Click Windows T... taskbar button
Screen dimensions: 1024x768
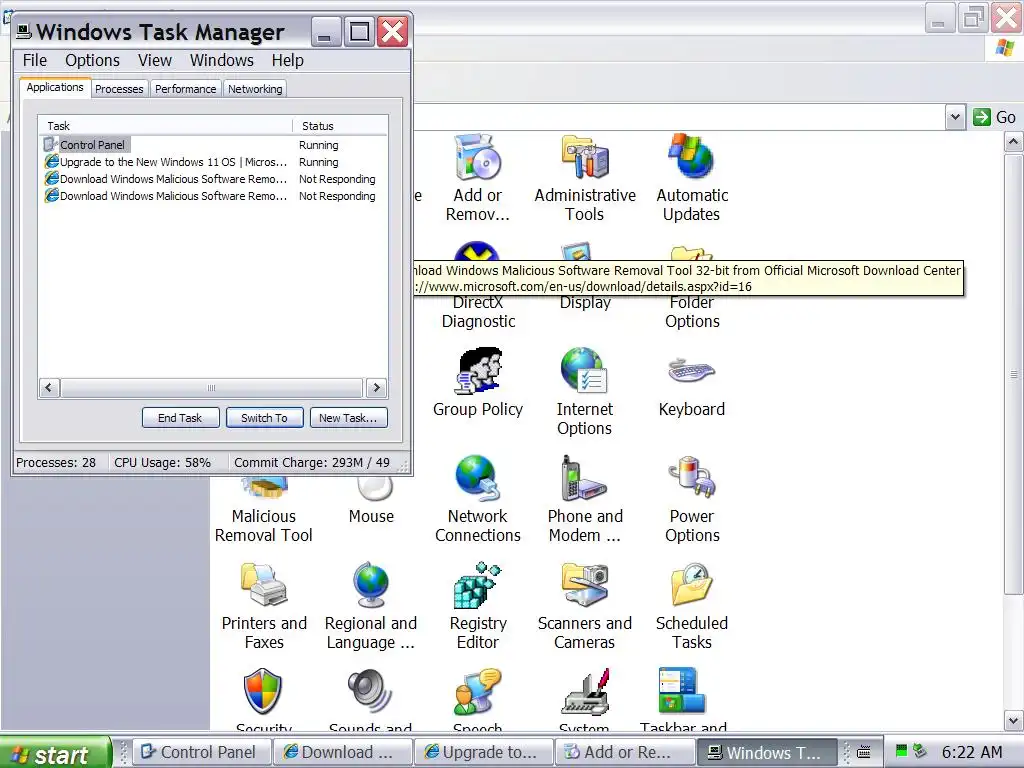click(x=767, y=752)
